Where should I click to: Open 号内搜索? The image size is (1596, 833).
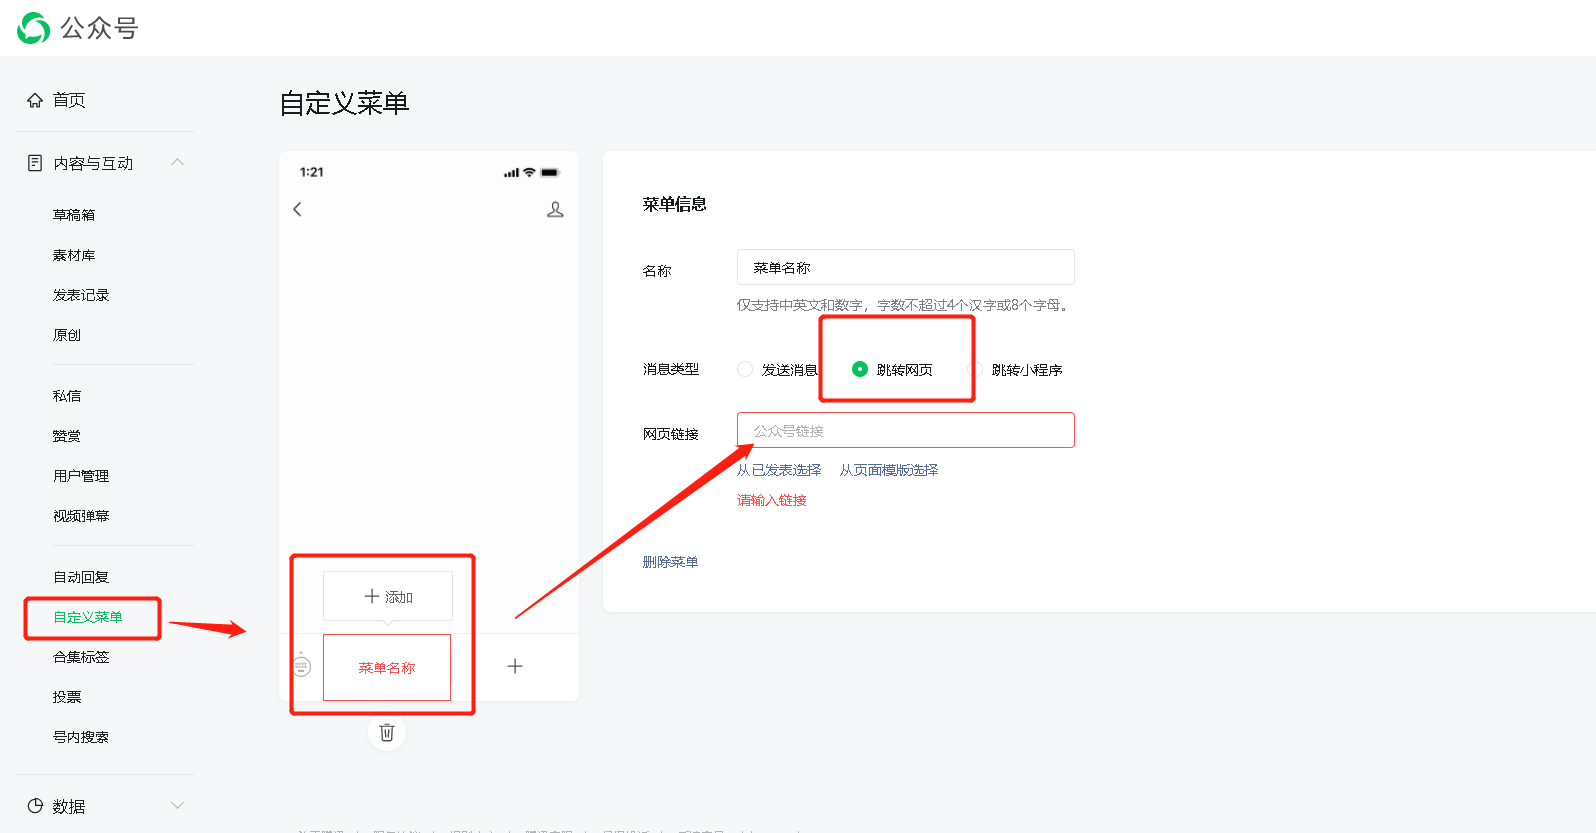pyautogui.click(x=81, y=737)
